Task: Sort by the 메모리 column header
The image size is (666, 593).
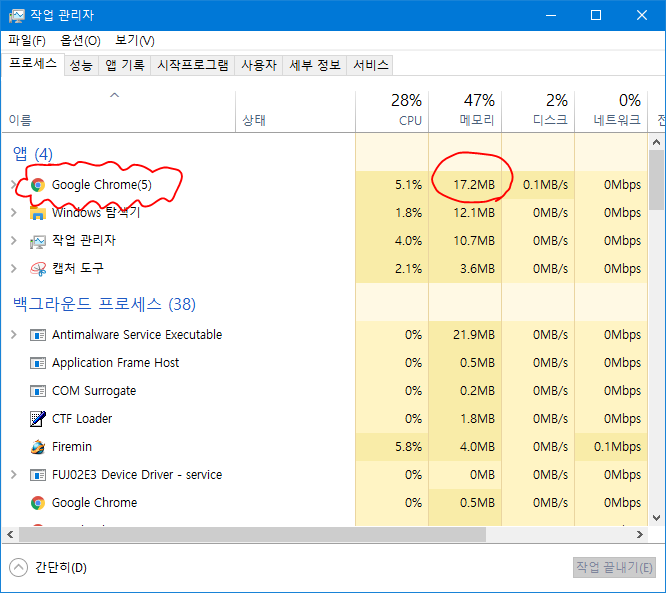Action: click(x=465, y=111)
